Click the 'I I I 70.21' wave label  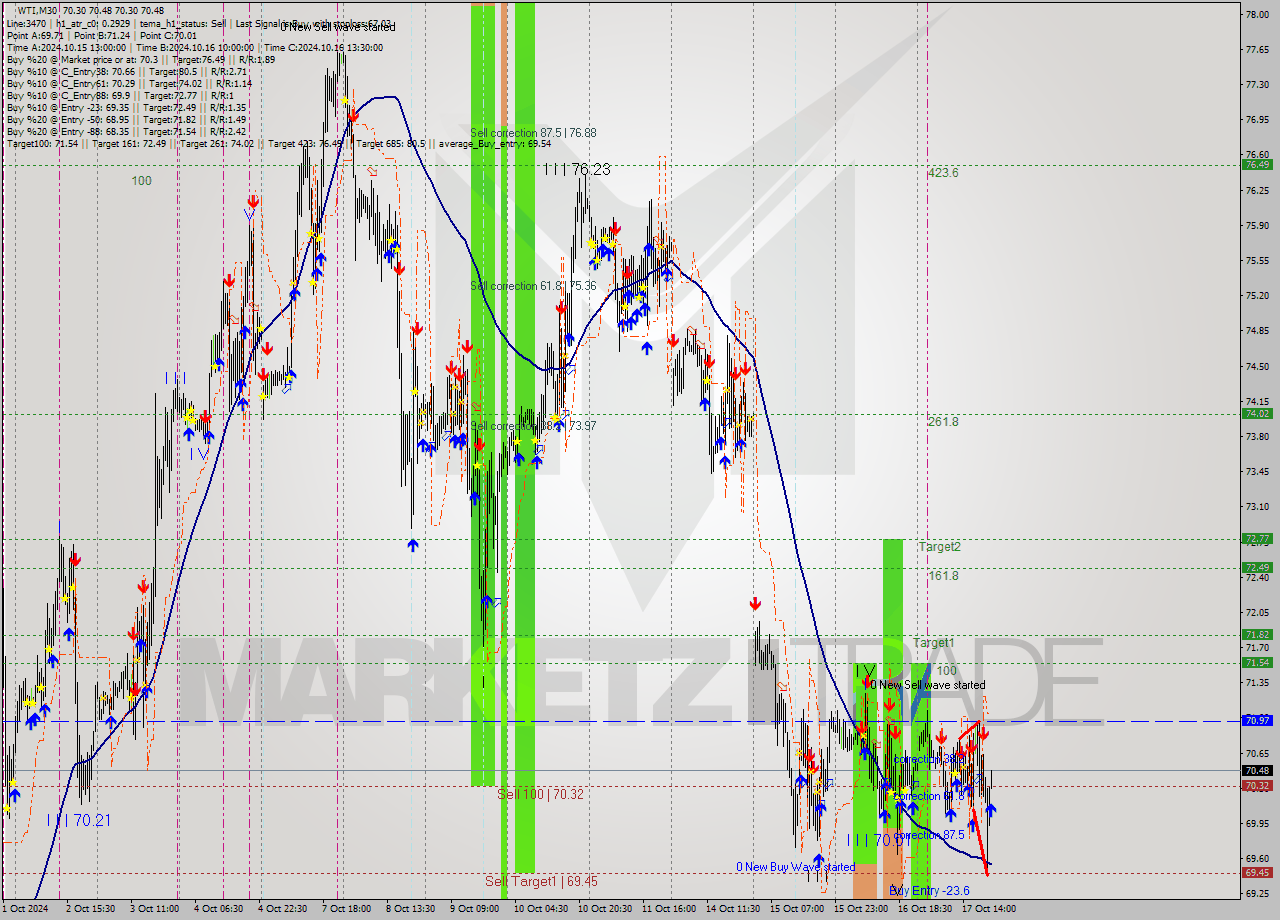click(x=78, y=820)
